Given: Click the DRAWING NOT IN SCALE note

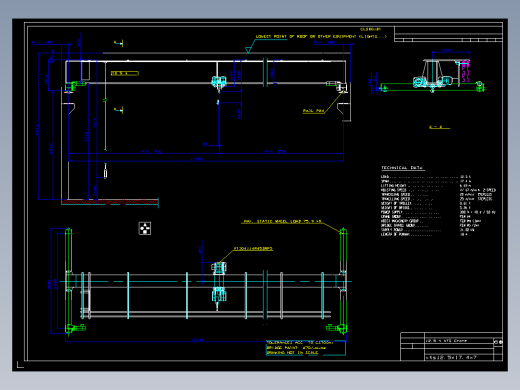Looking at the screenshot, I should coord(292,353).
